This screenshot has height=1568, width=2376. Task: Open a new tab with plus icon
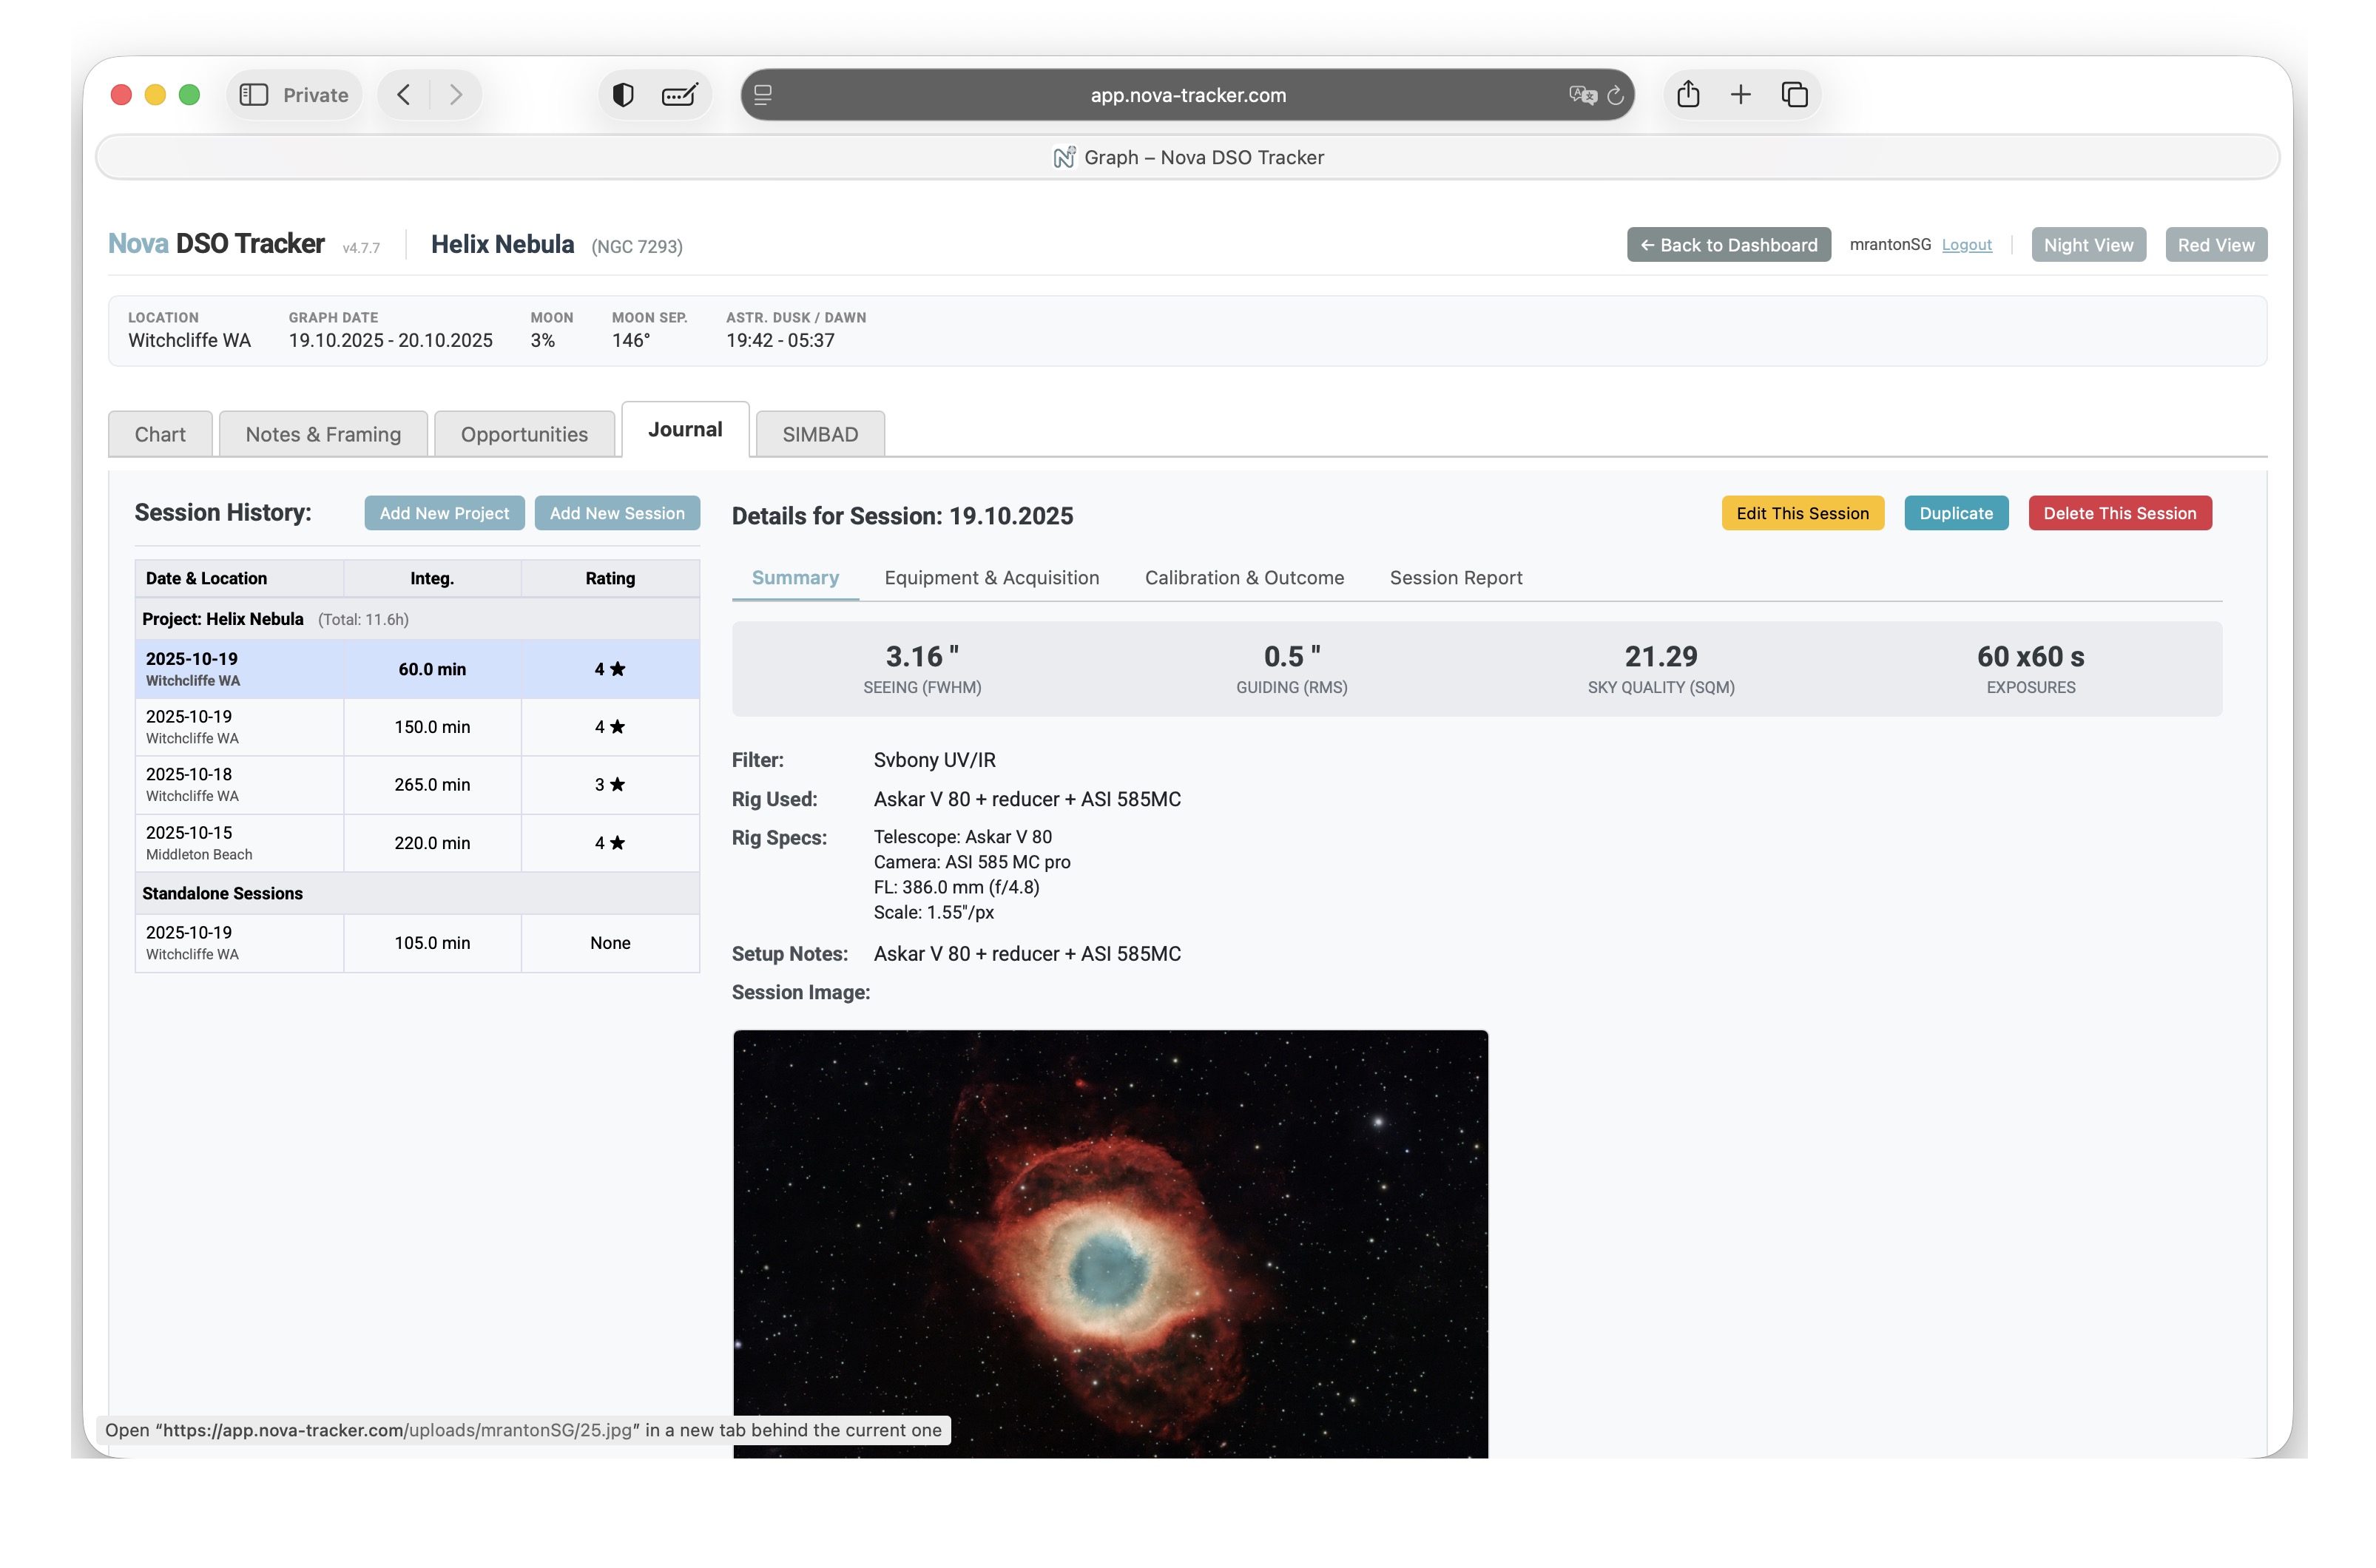tap(1741, 95)
